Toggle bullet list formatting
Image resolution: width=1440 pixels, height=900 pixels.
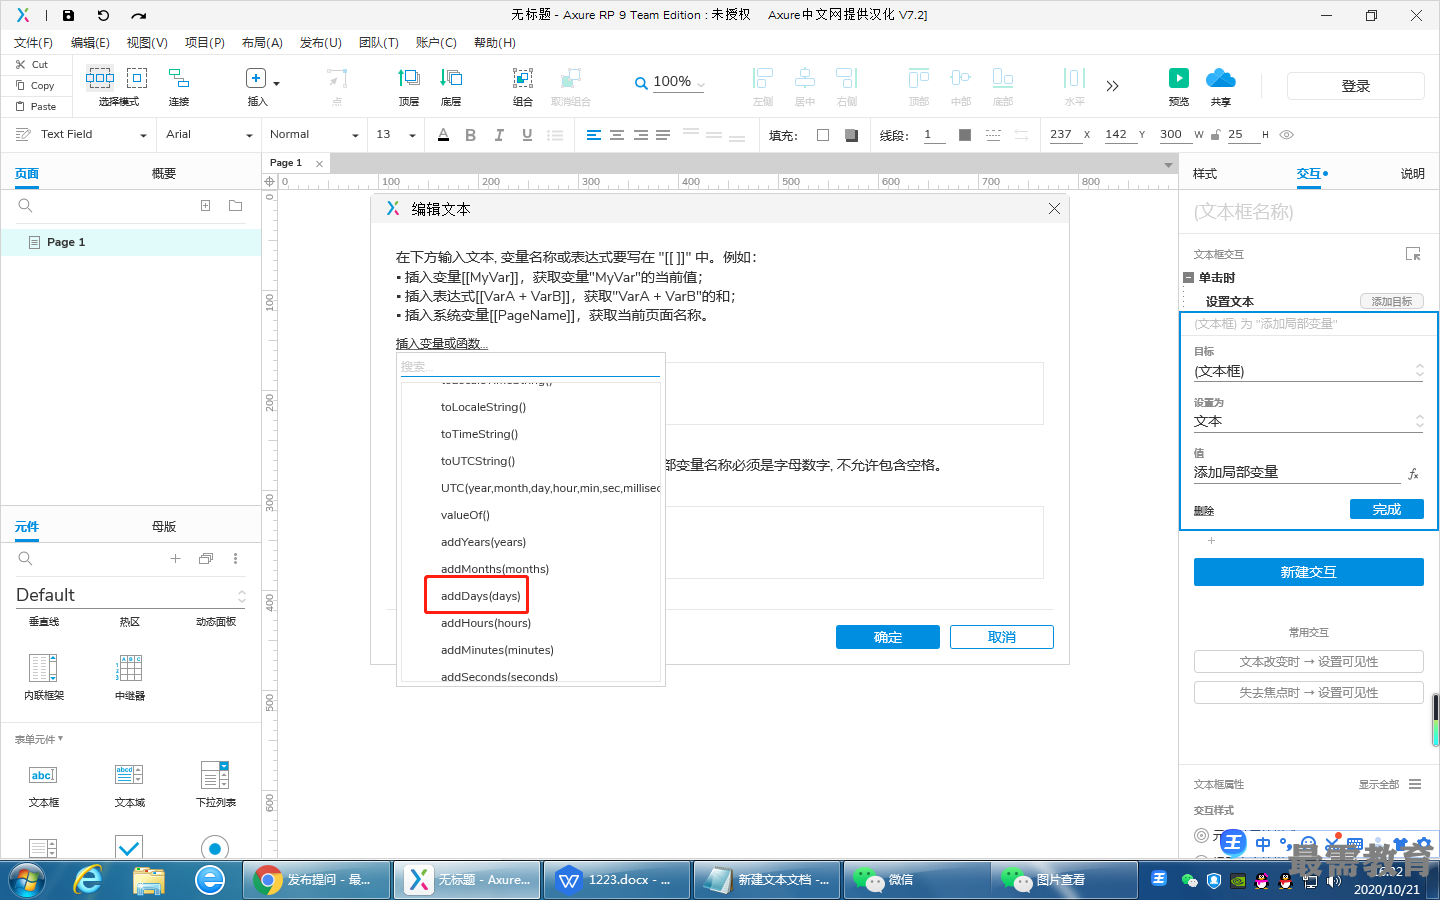click(x=555, y=135)
